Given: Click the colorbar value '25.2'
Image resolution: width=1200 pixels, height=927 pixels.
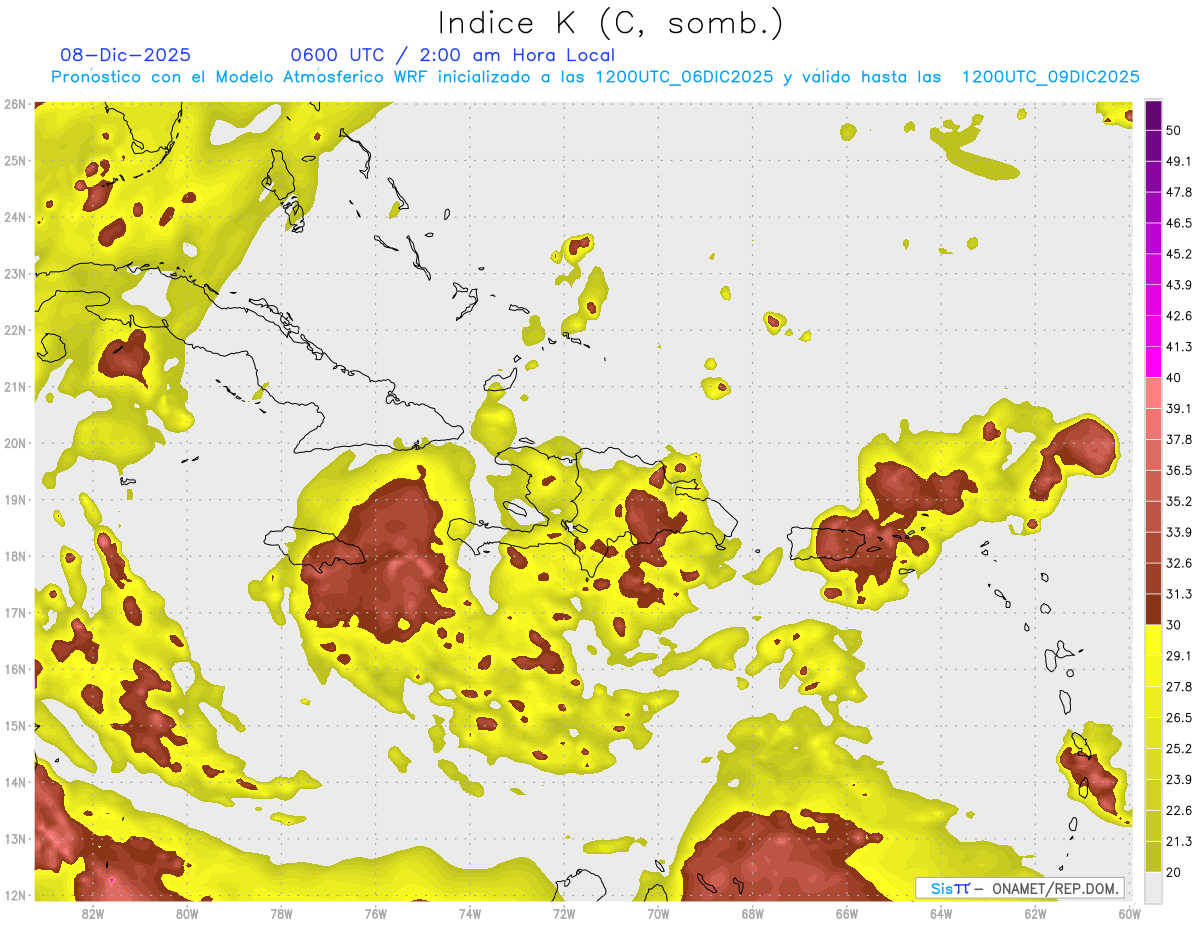Looking at the screenshot, I should [x=1179, y=749].
